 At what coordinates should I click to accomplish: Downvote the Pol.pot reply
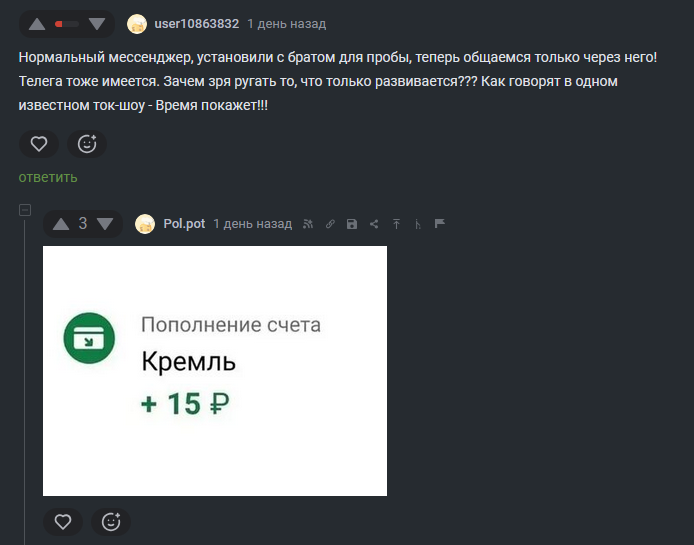point(105,224)
